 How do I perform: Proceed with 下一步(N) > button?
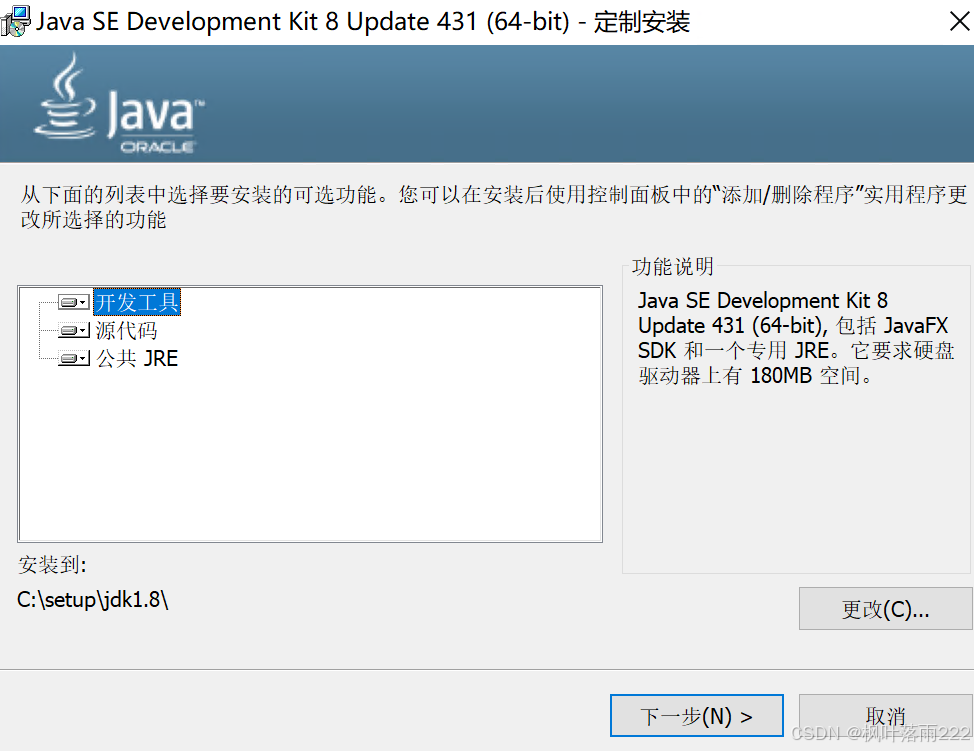point(696,716)
